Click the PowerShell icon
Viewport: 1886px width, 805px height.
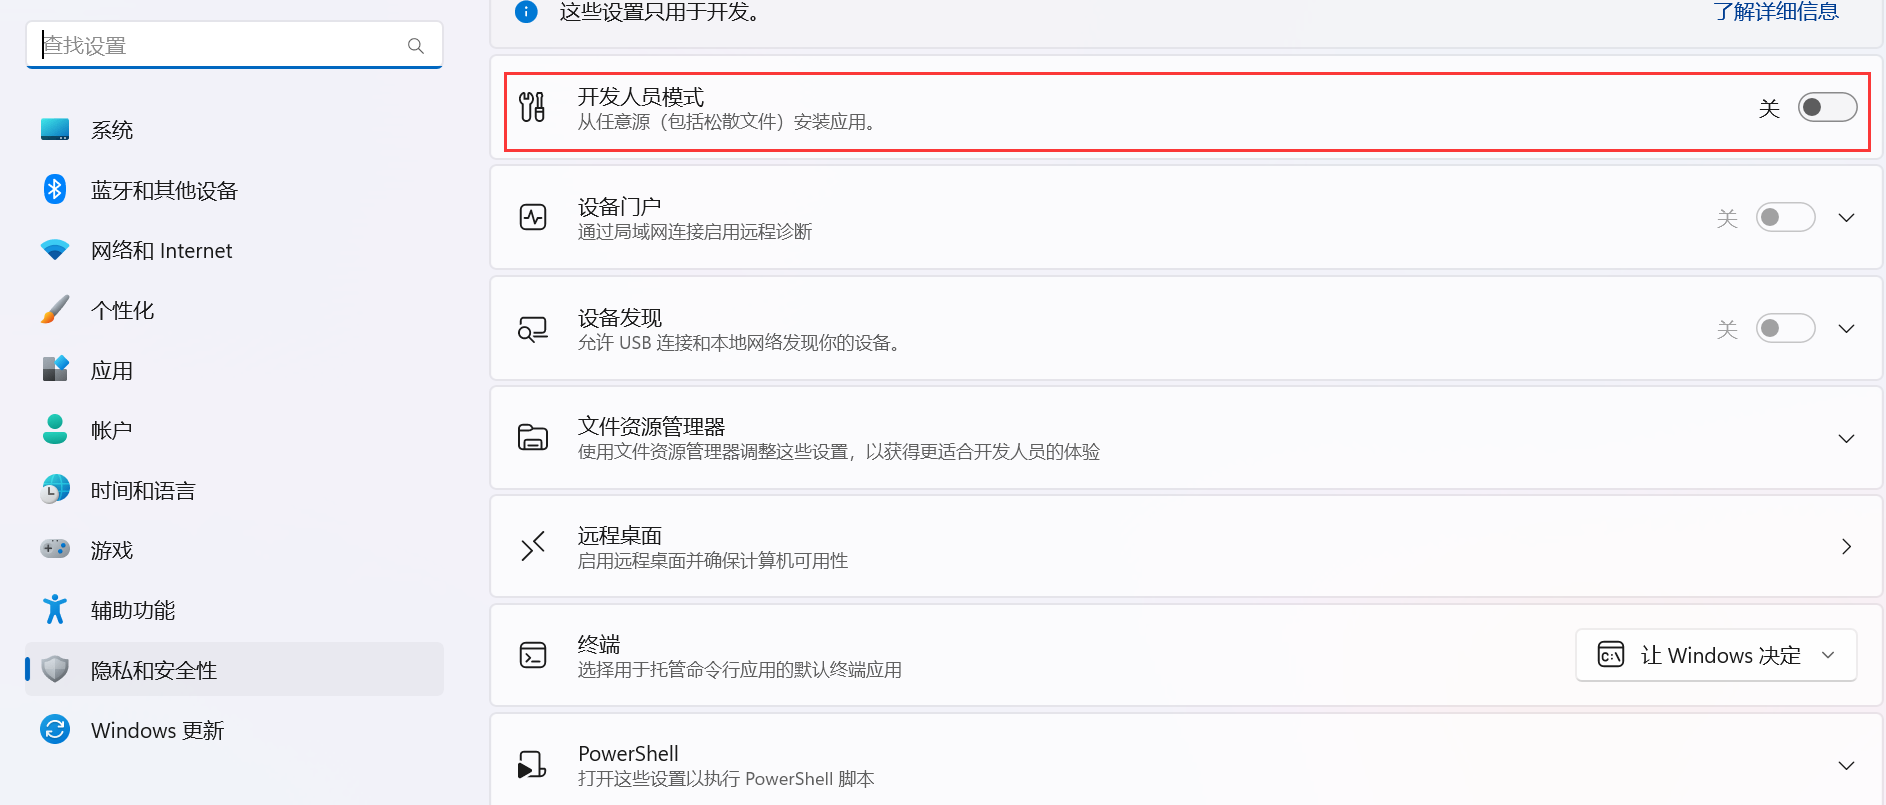pos(532,765)
